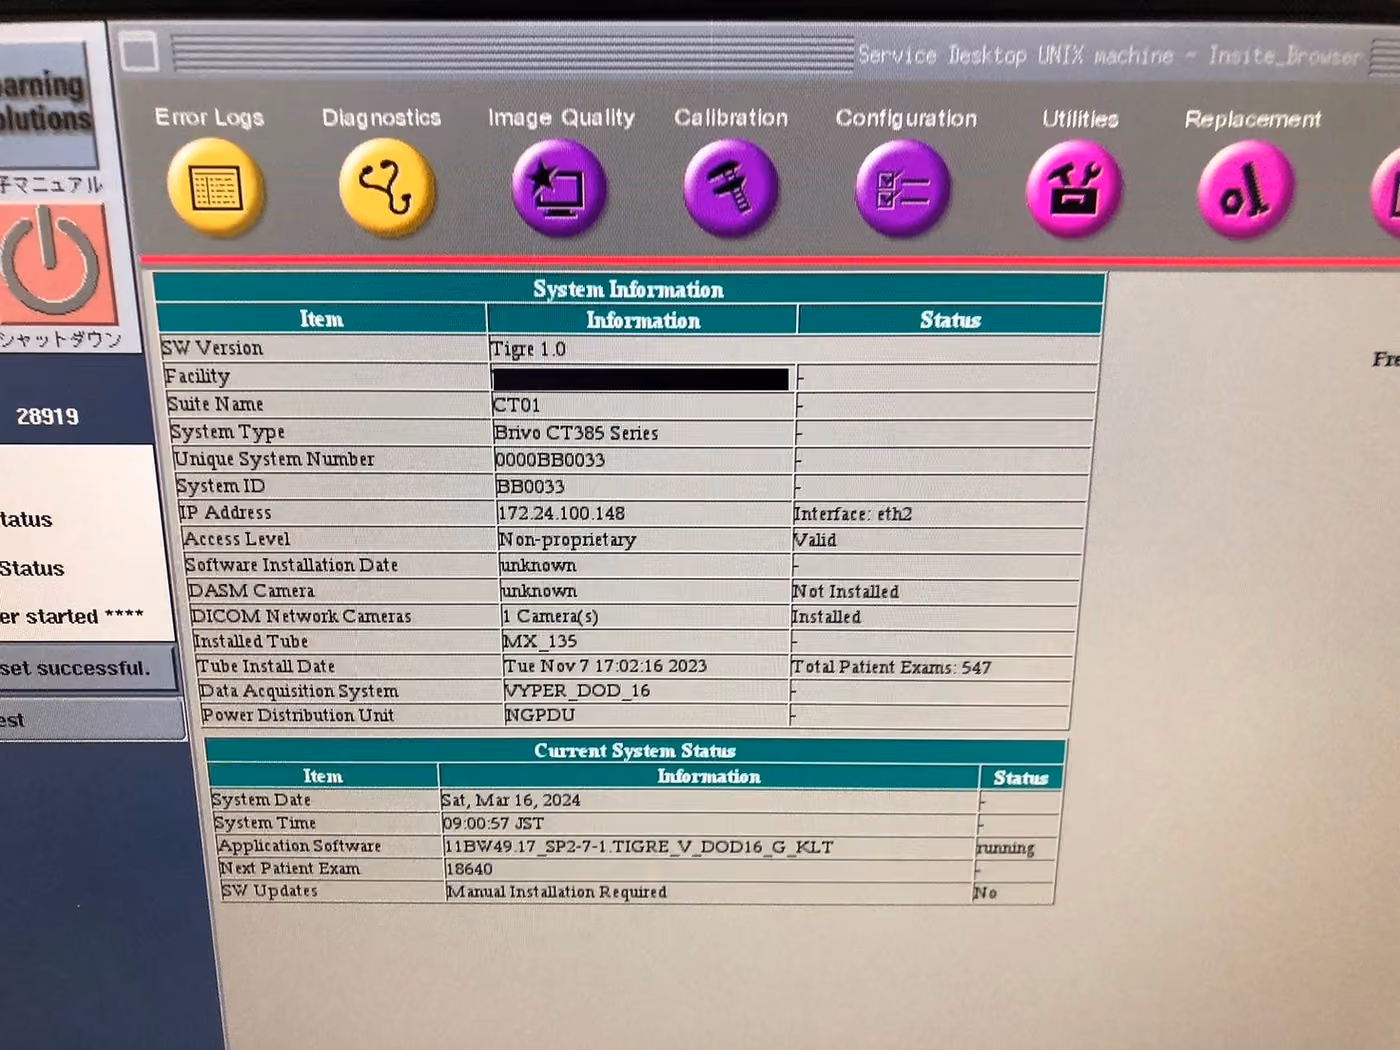The height and width of the screenshot is (1050, 1400).
Task: Open the yellow Error Logs icon
Action: pos(215,187)
